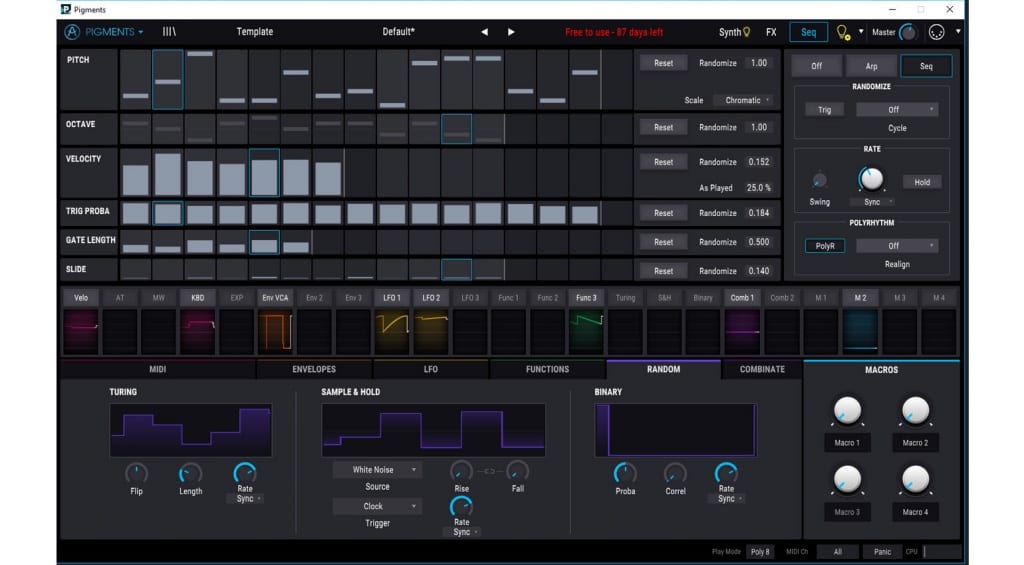Image resolution: width=1024 pixels, height=565 pixels.
Task: Open the Seq view in the header
Action: (x=808, y=32)
